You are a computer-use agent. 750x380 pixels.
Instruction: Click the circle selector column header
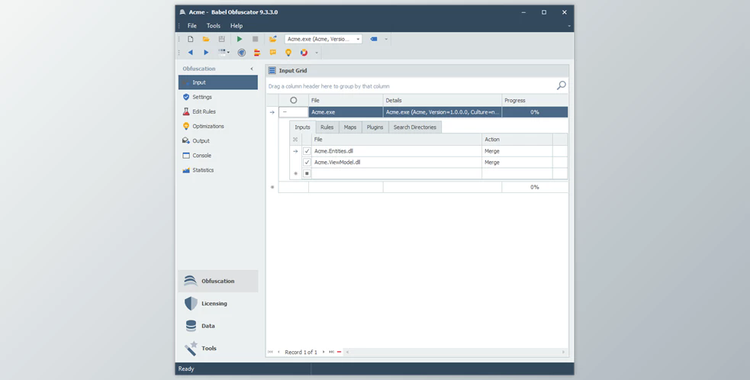click(x=294, y=101)
